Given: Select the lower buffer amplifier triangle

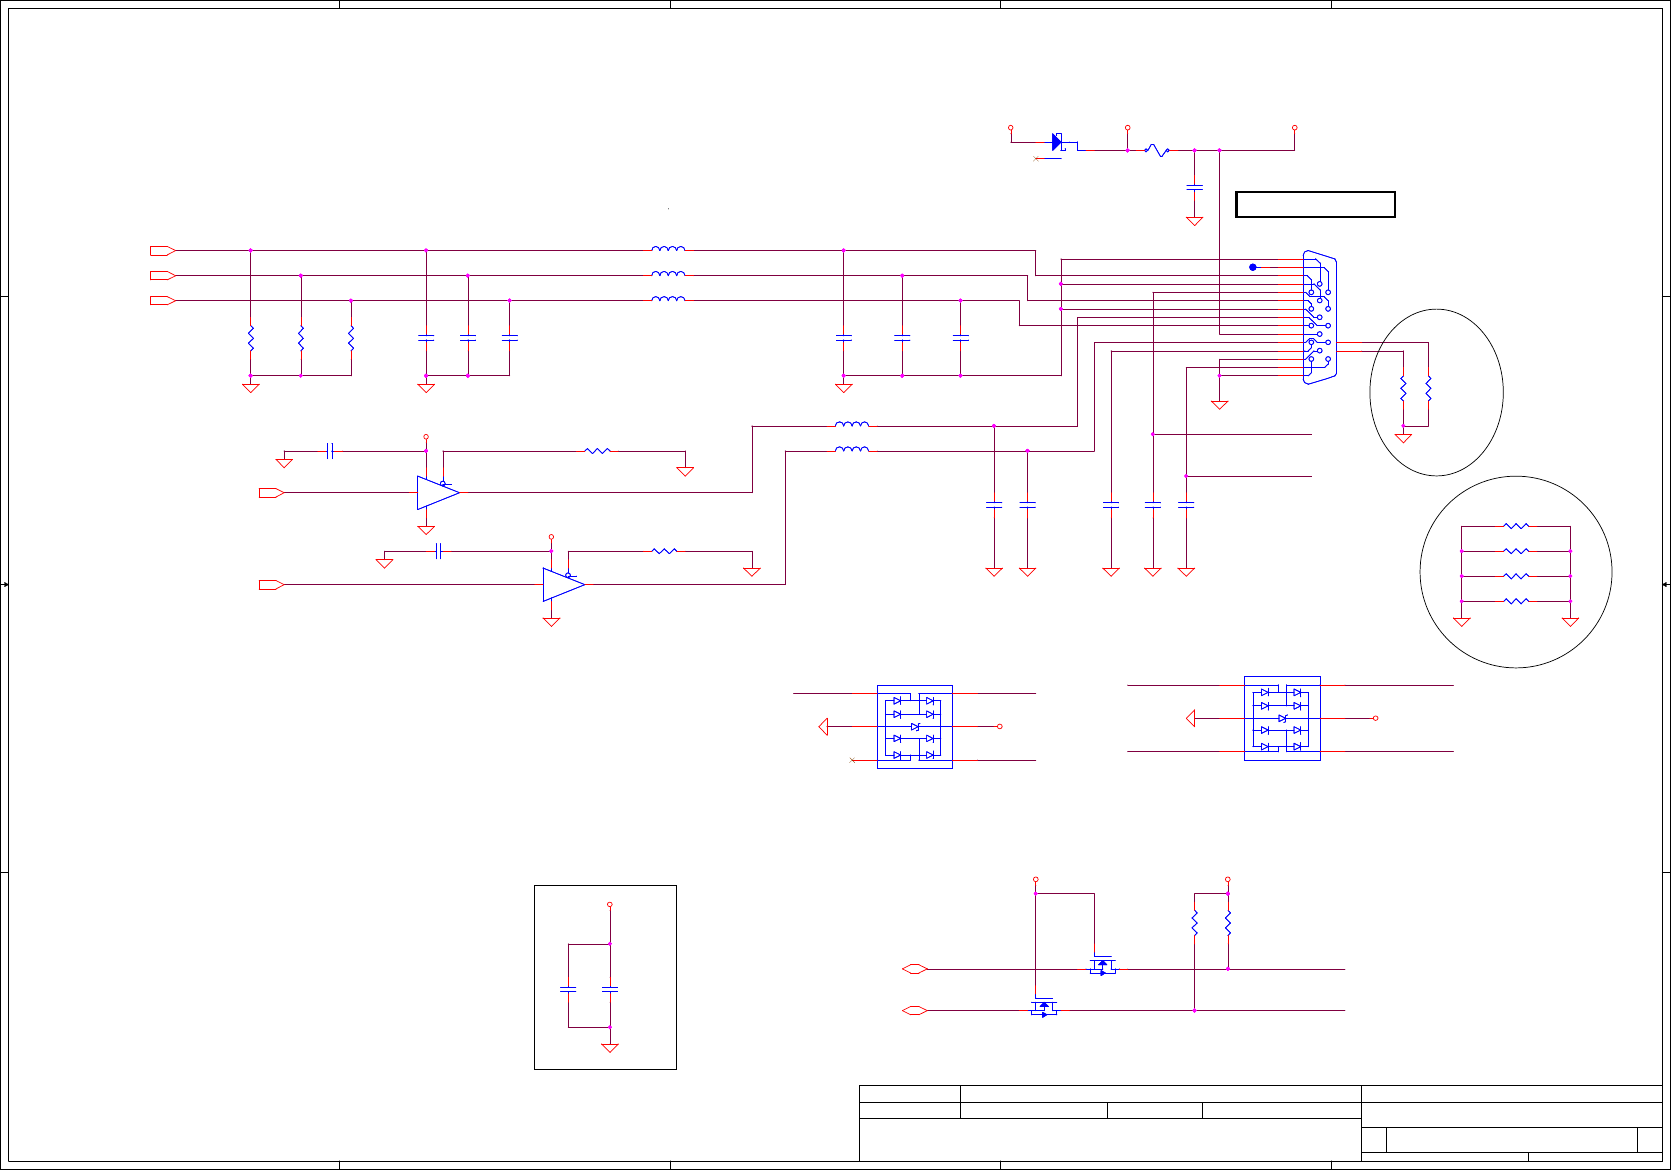Looking at the screenshot, I should [x=564, y=585].
